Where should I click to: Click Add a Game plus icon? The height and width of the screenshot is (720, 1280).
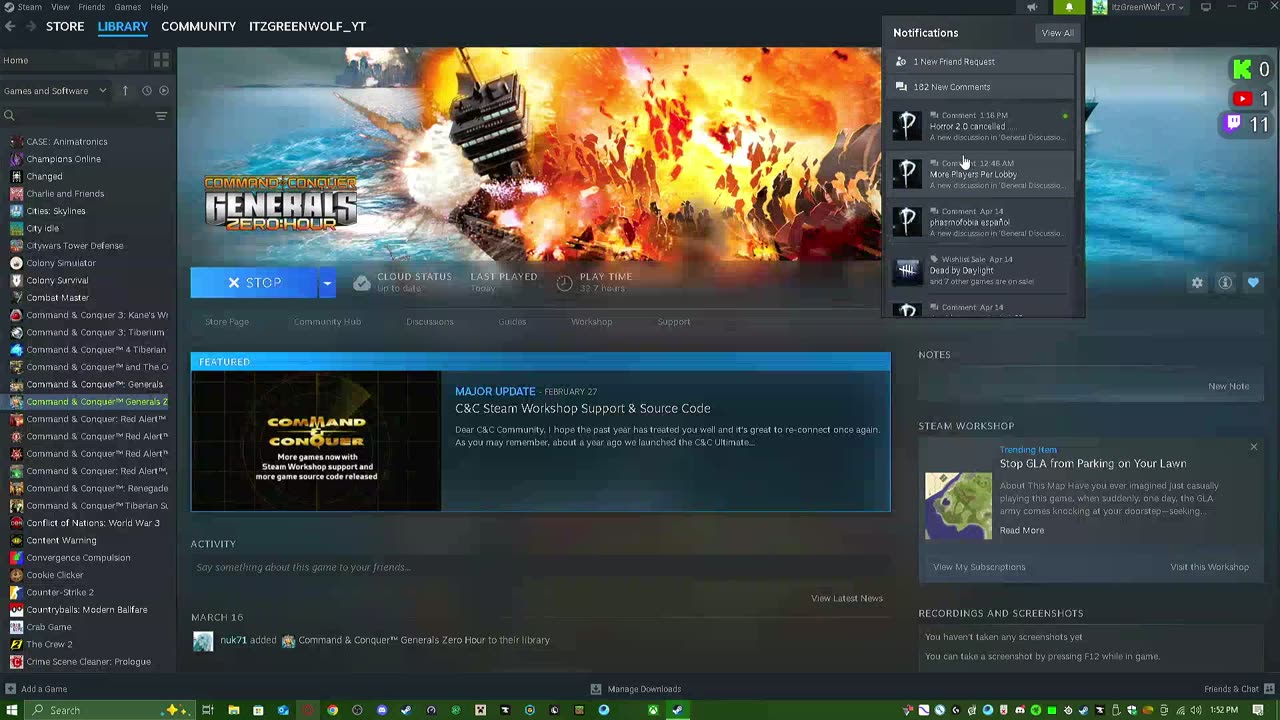10,688
